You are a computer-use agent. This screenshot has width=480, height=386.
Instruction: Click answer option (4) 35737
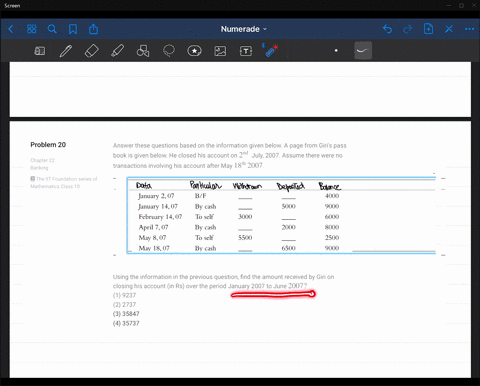[x=126, y=323]
